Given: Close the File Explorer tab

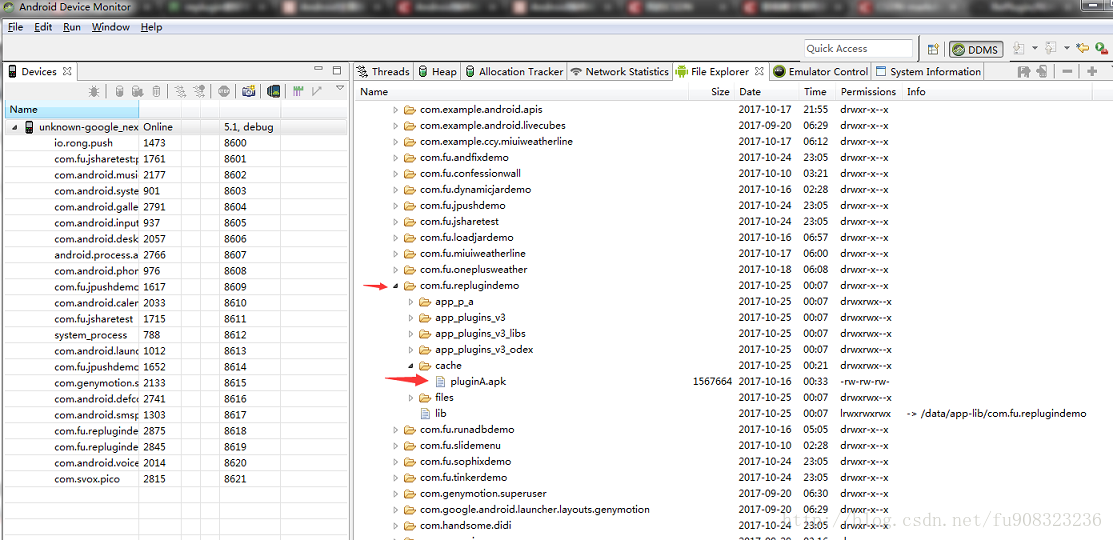Looking at the screenshot, I should point(759,71).
